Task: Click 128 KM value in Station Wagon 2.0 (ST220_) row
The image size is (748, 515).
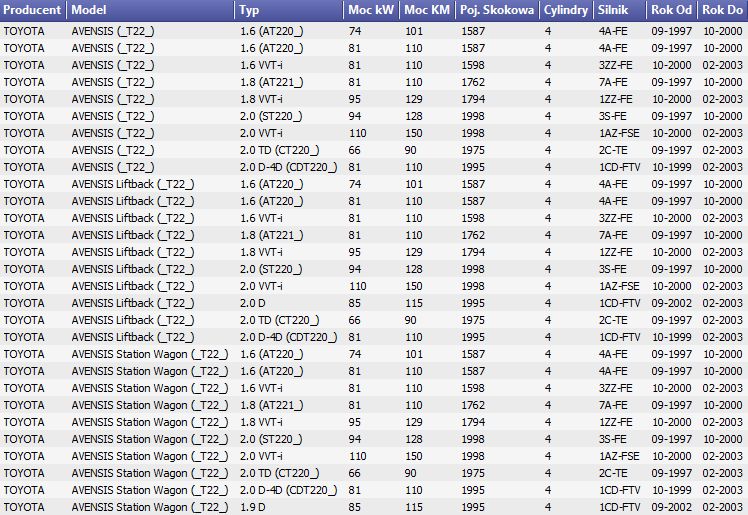Action: 414,439
